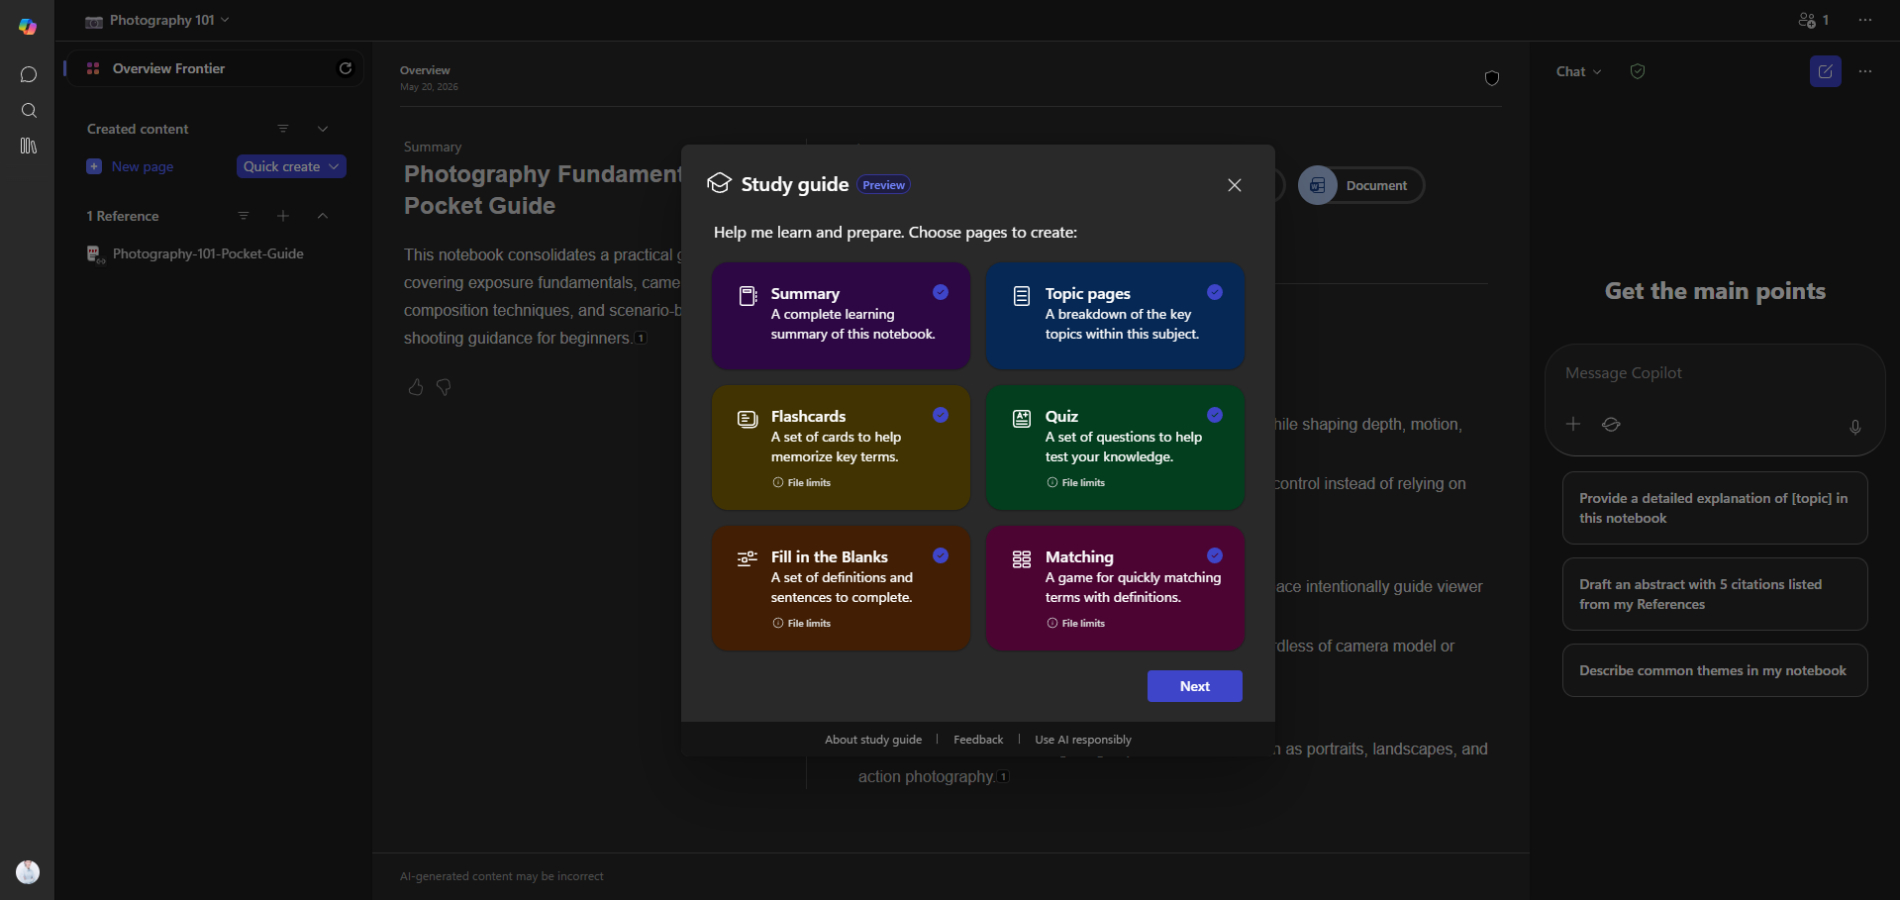Open the Photography 101 notebook icon
Image resolution: width=1900 pixels, height=900 pixels.
click(94, 21)
